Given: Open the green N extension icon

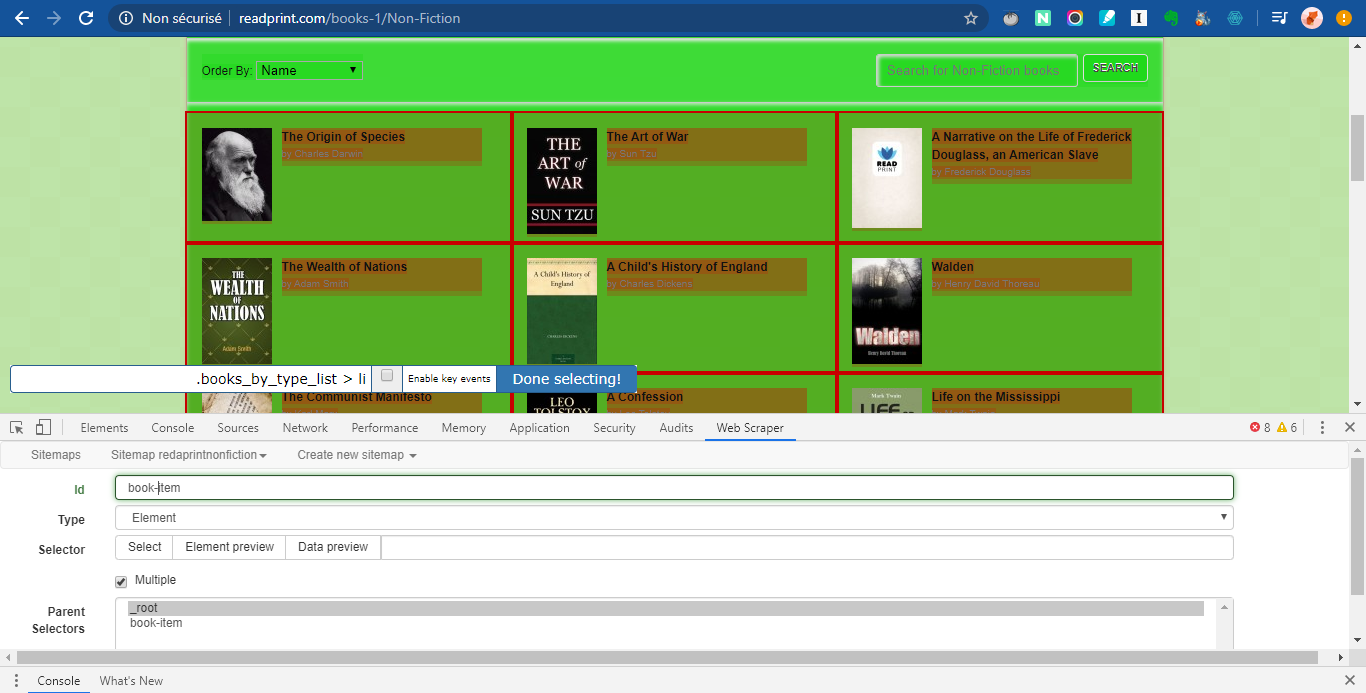Looking at the screenshot, I should point(1043,18).
